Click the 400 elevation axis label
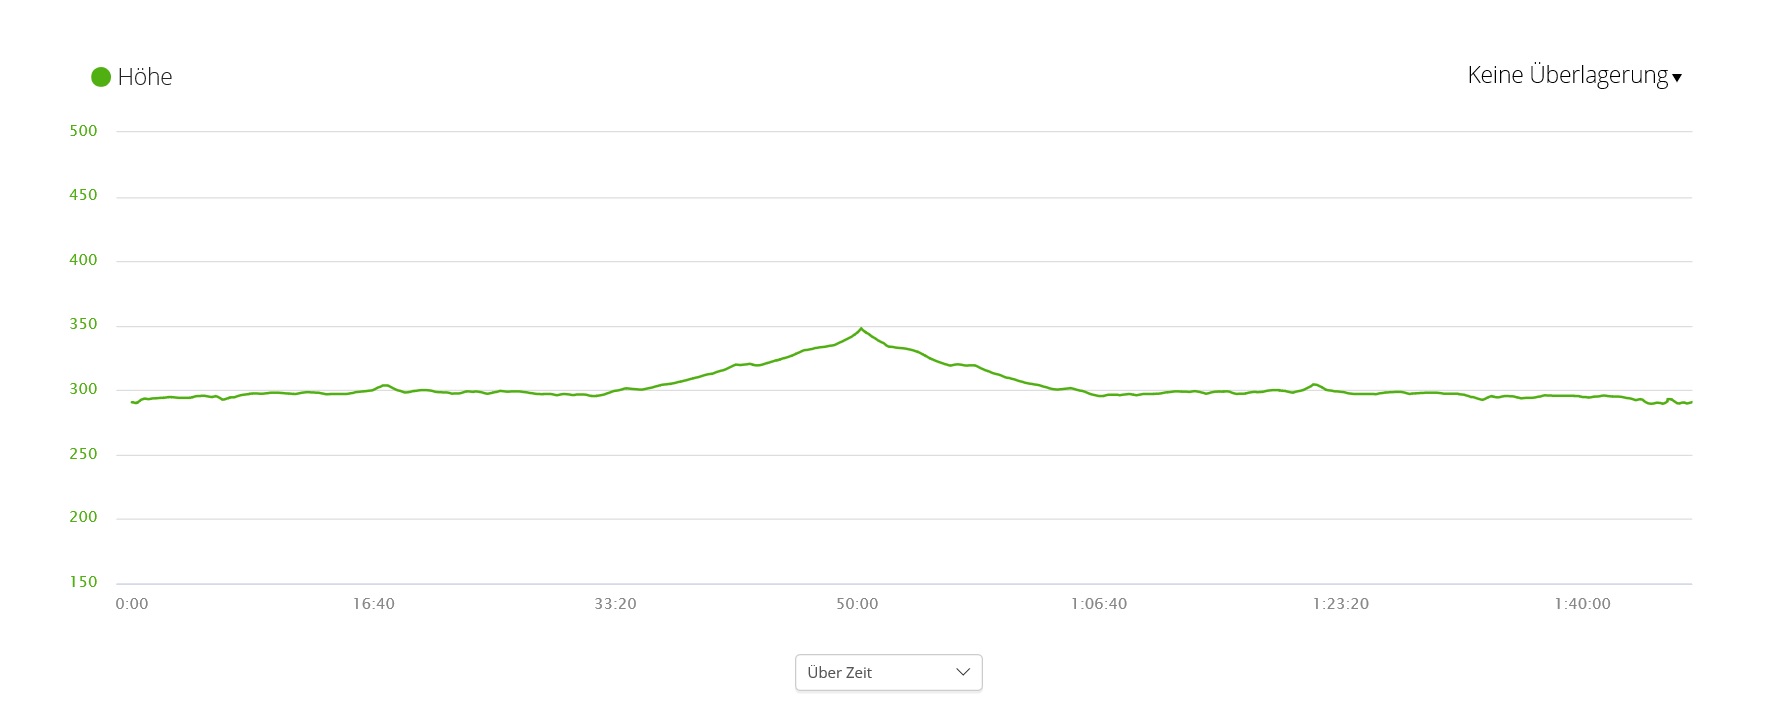The width and height of the screenshot is (1775, 727). 83,260
